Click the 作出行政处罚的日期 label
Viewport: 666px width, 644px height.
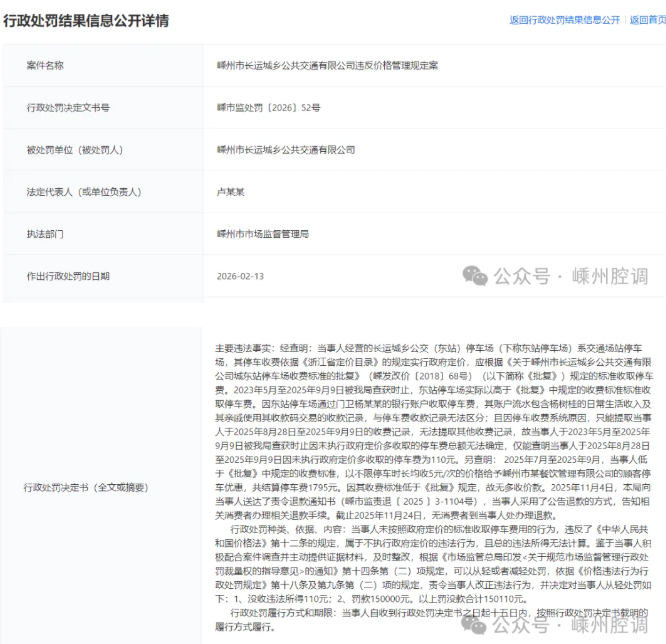pyautogui.click(x=68, y=275)
